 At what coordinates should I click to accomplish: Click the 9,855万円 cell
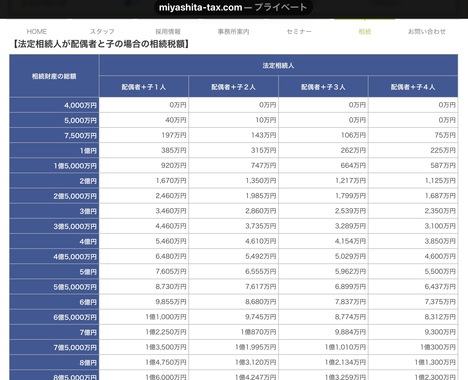pyautogui.click(x=144, y=302)
